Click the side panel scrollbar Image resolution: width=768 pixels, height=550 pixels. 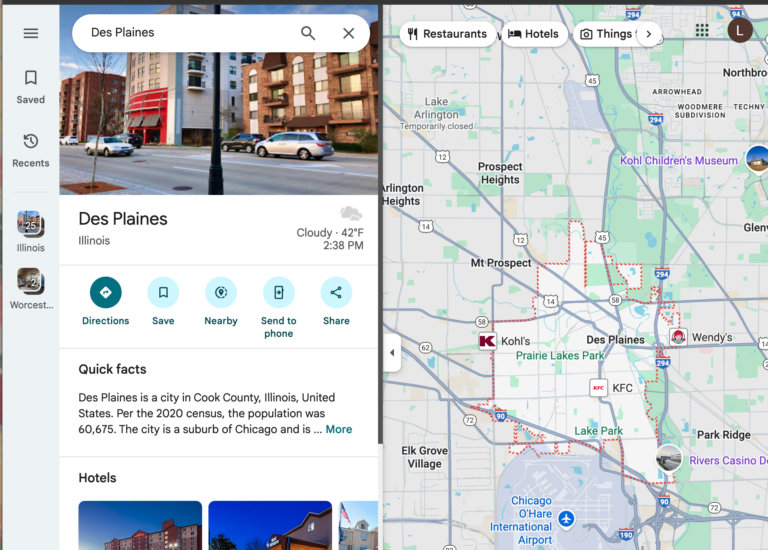[x=380, y=223]
